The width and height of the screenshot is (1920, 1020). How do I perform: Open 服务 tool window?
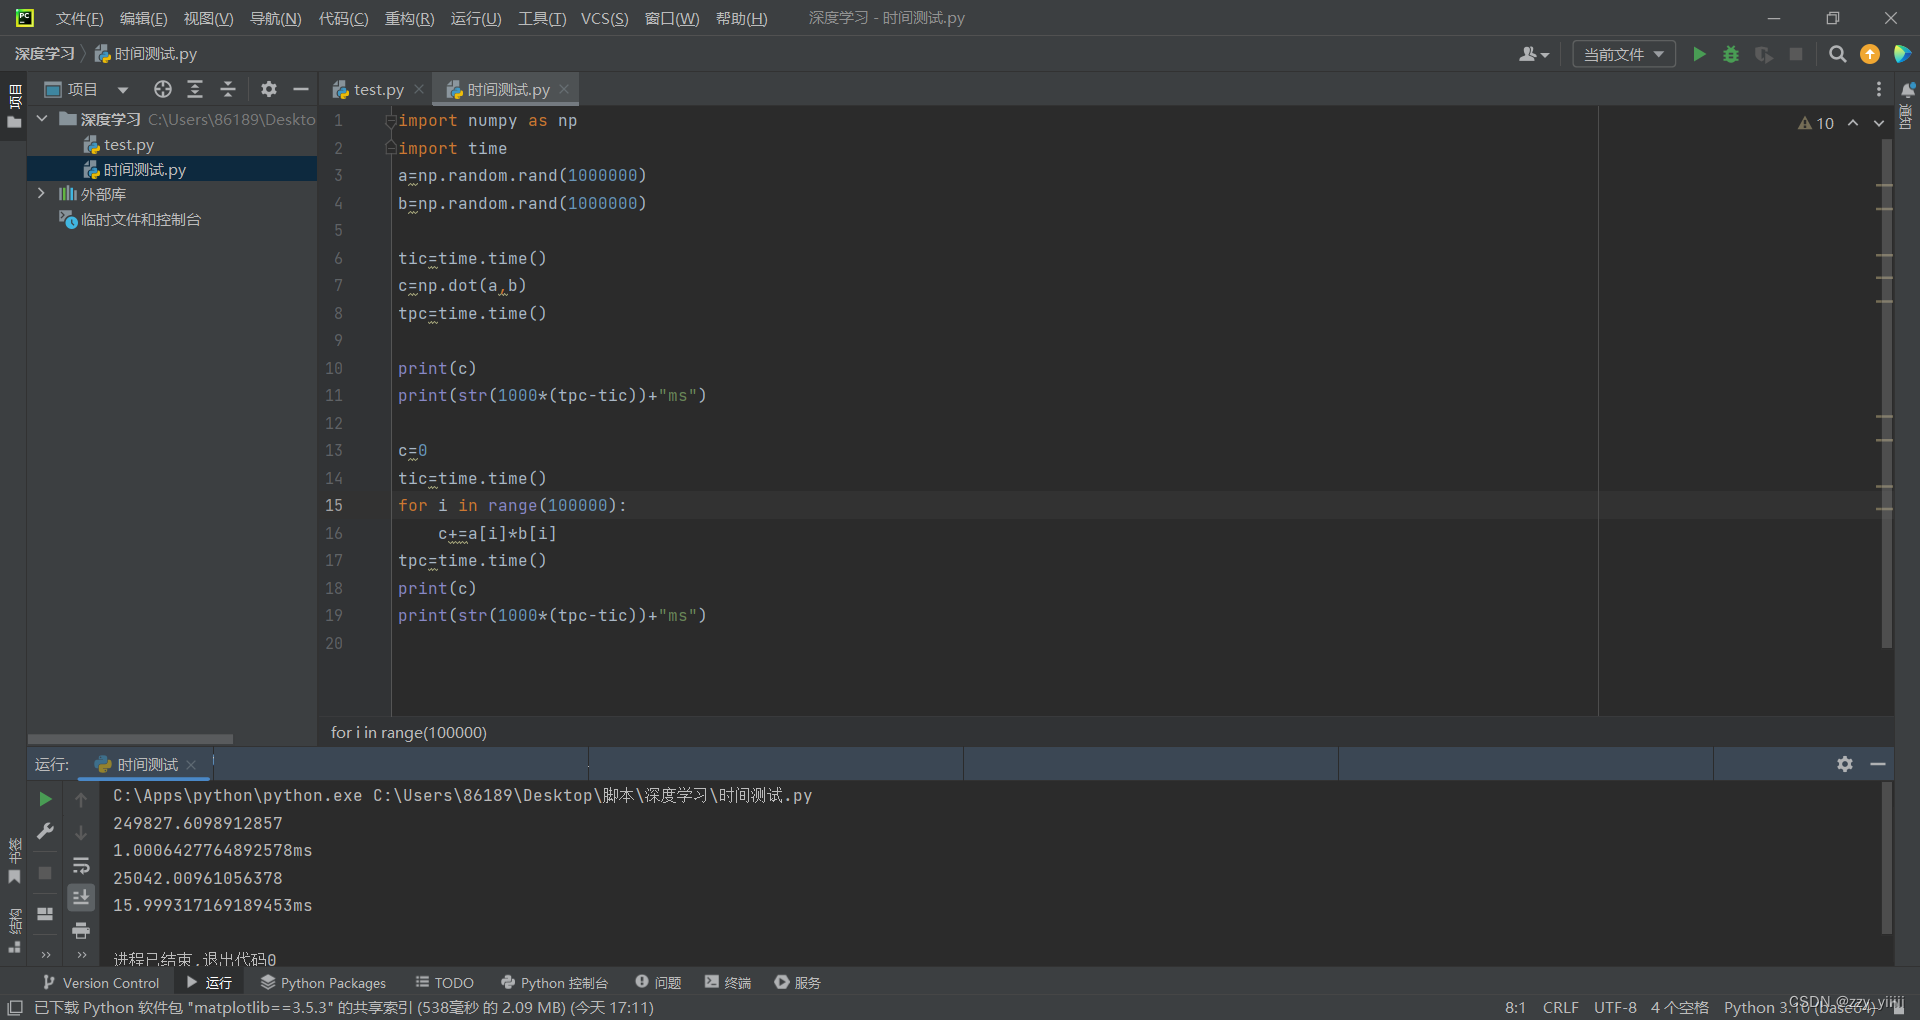797,983
